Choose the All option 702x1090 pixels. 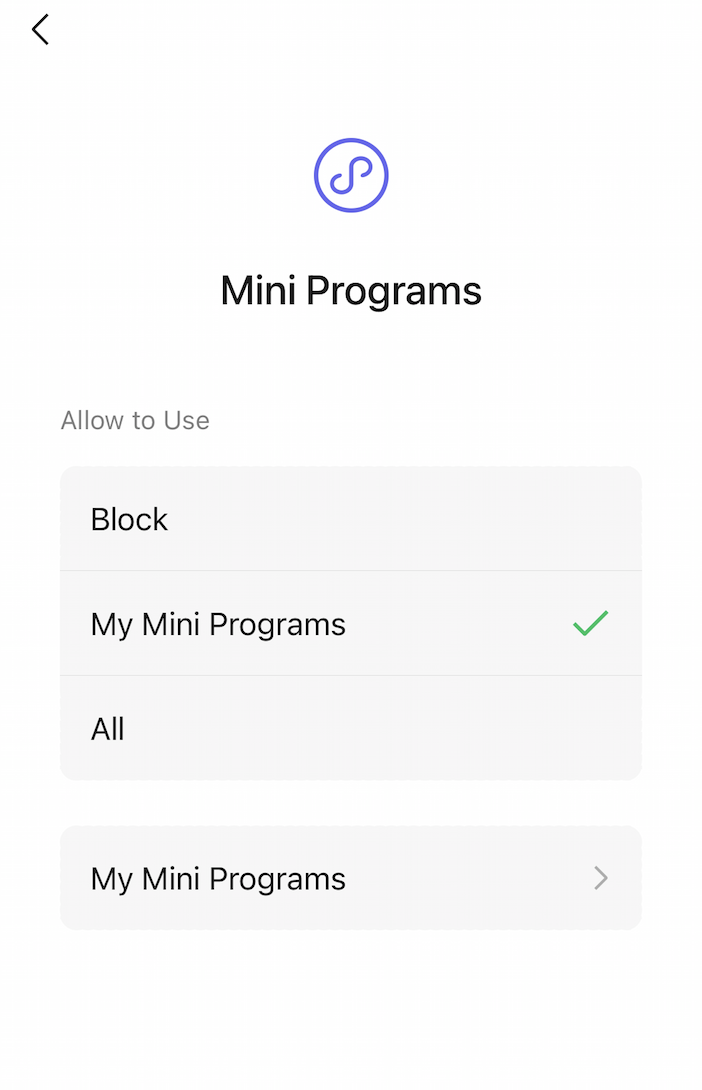coord(350,728)
